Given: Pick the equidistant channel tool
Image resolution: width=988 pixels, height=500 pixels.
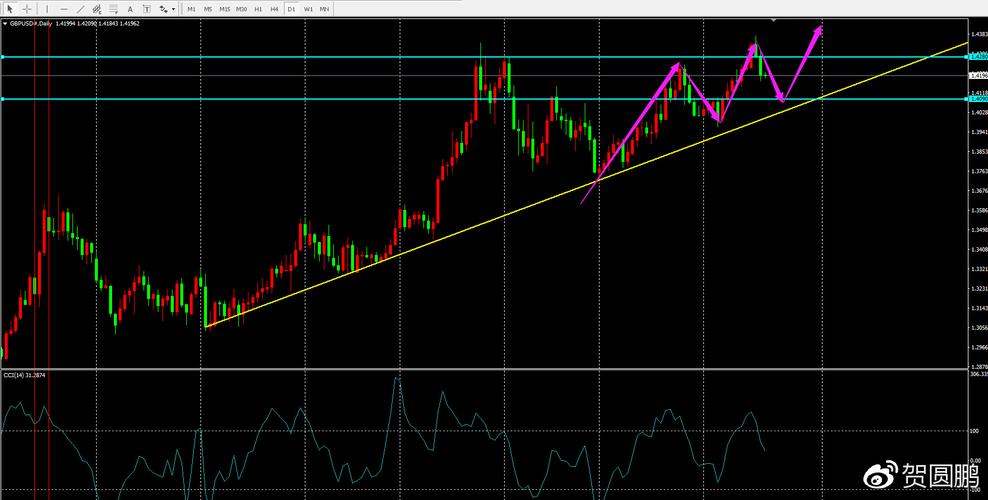Looking at the screenshot, I should pyautogui.click(x=97, y=9).
